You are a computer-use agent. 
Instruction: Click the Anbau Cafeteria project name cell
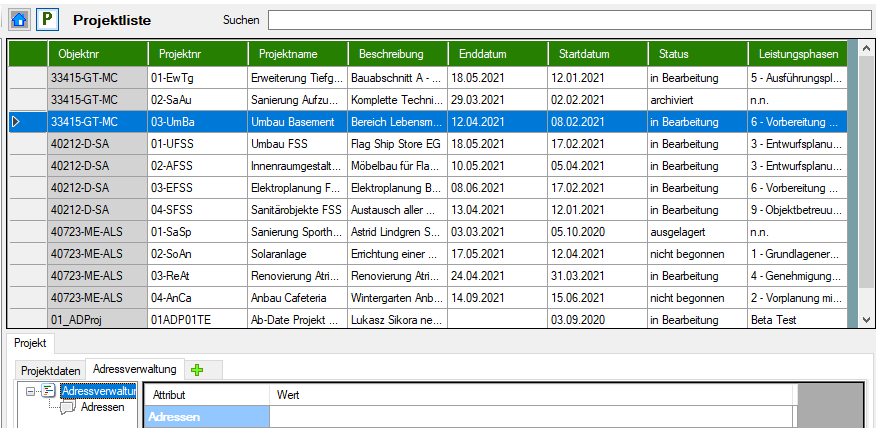tap(298, 298)
